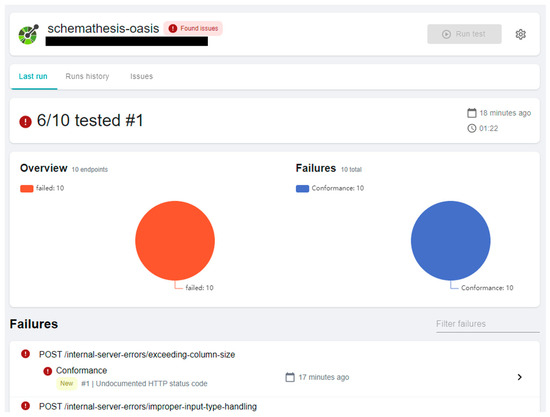Open settings via the gear icon
This screenshot has height=417, width=550.
click(x=521, y=34)
